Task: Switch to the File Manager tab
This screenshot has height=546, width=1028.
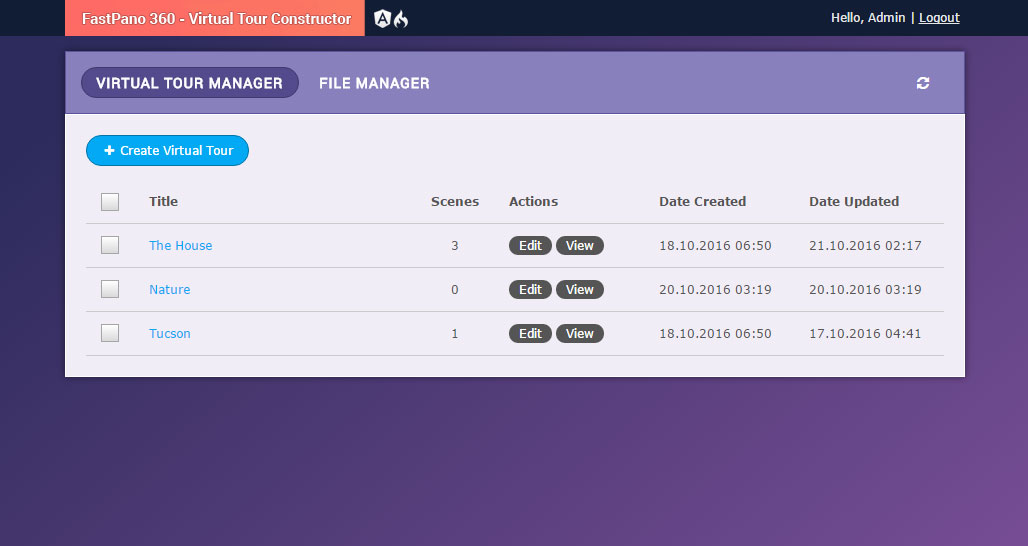Action: (374, 83)
